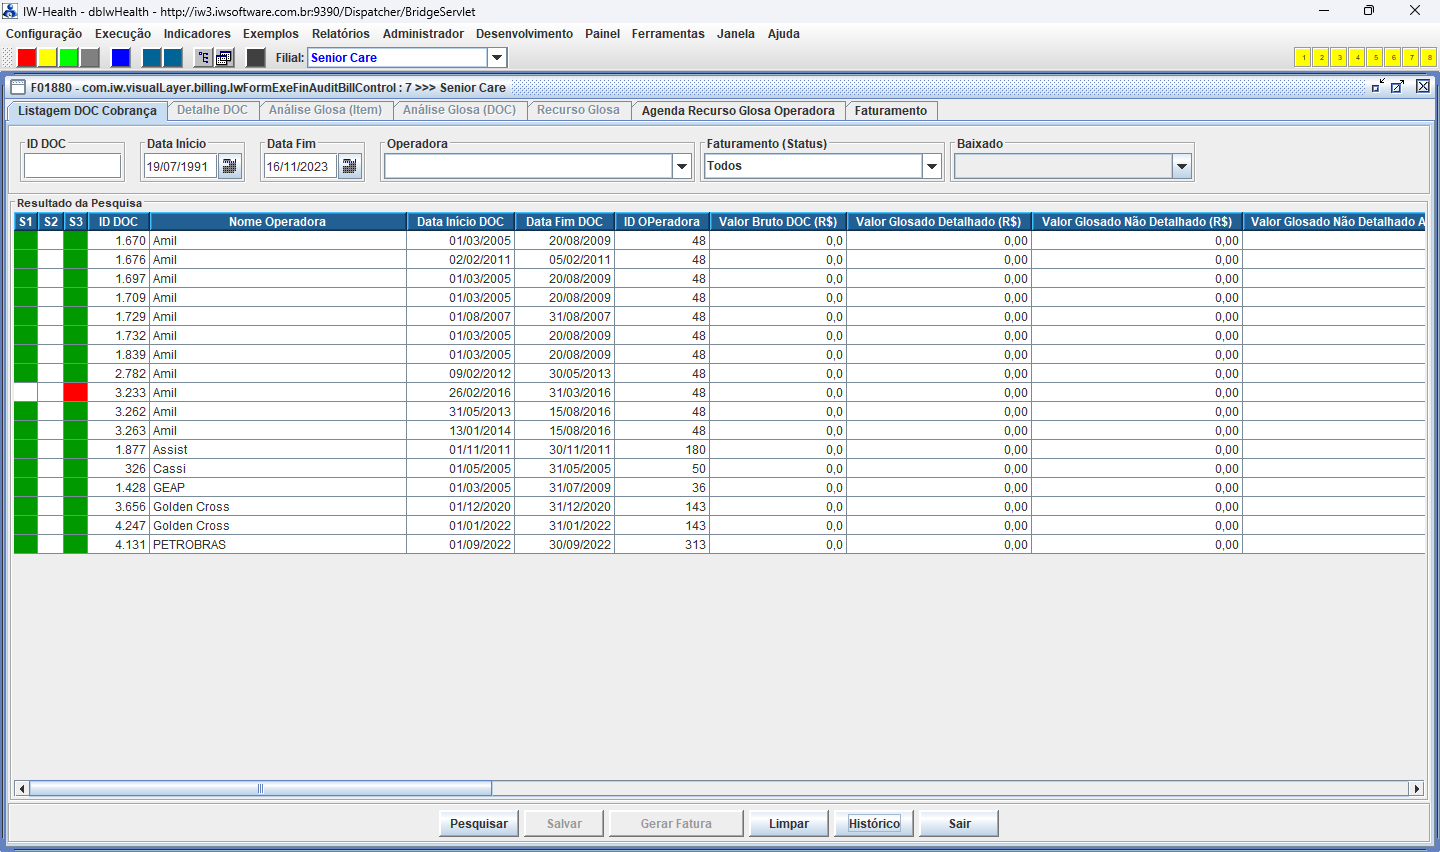1440x852 pixels.
Task: Iconify the F01880 internal frame
Action: pos(1378,87)
